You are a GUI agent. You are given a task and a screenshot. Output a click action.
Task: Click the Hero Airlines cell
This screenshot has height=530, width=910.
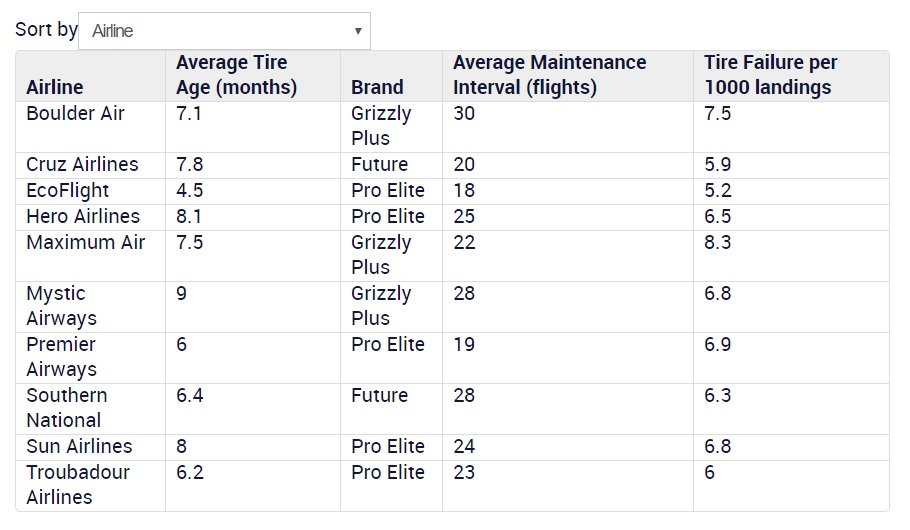[83, 216]
